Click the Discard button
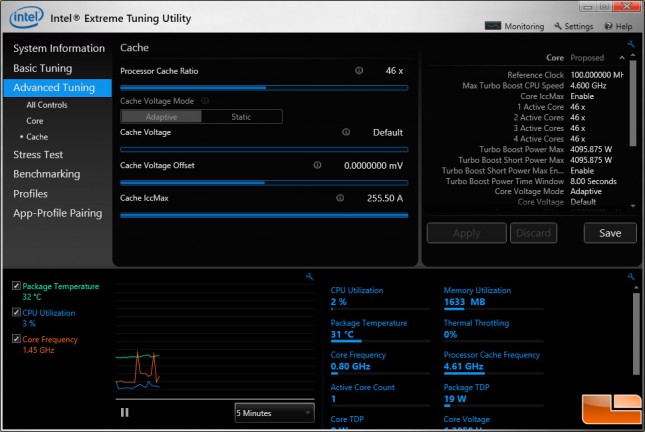 click(x=534, y=233)
